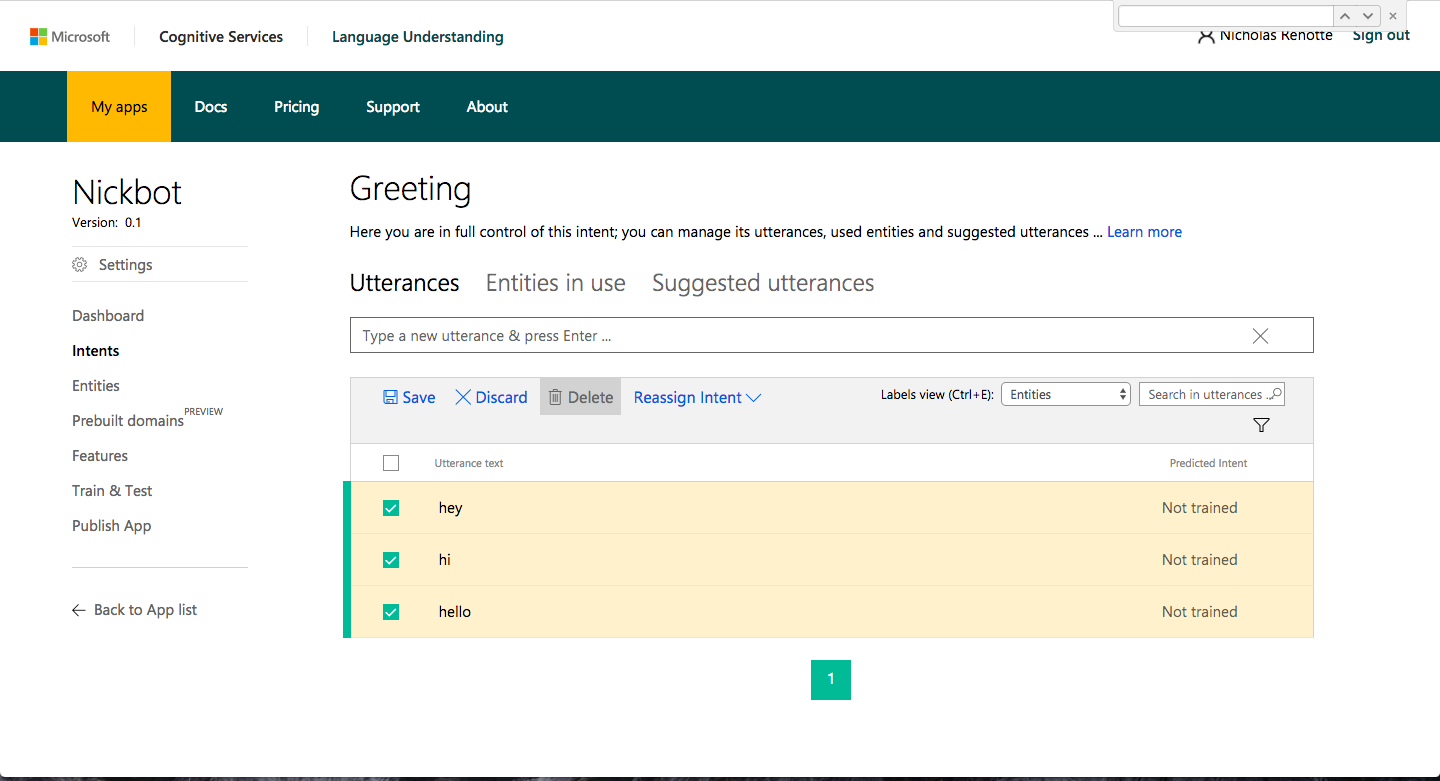1440x781 pixels.
Task: Switch to the Utterances tab
Action: pos(404,283)
